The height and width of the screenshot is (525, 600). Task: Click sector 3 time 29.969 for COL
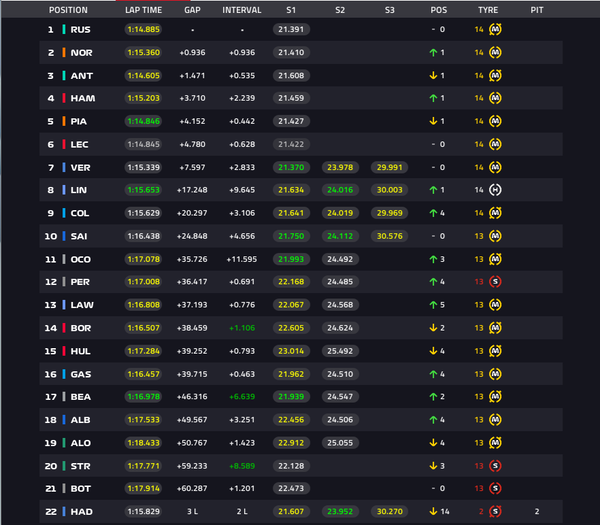pyautogui.click(x=390, y=213)
